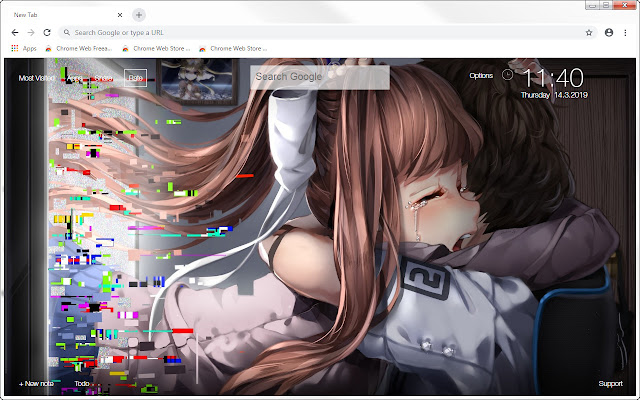Open the Todo list
Screen dimensions: 640x400
tap(82, 384)
